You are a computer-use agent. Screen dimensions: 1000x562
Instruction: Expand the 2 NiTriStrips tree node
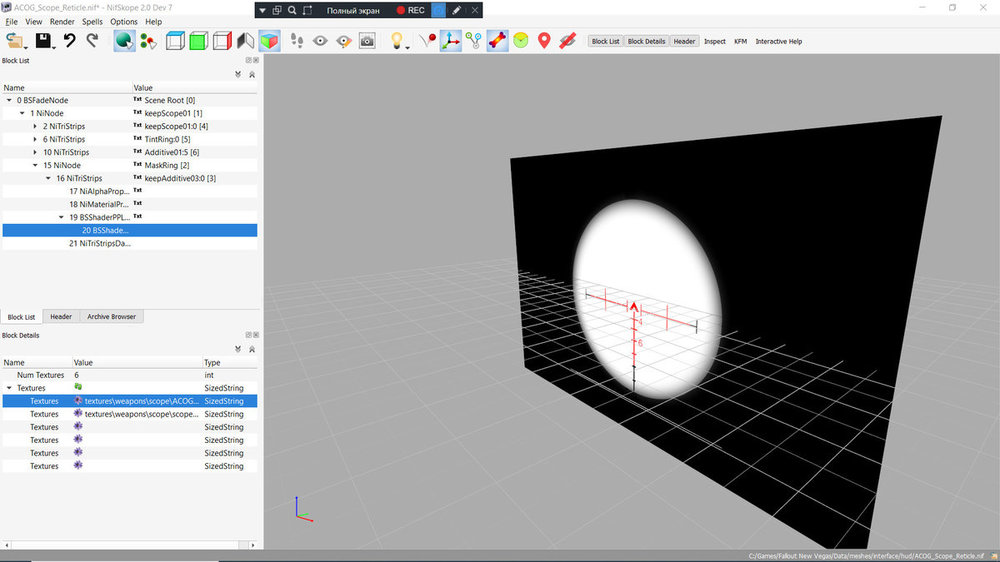[35, 126]
